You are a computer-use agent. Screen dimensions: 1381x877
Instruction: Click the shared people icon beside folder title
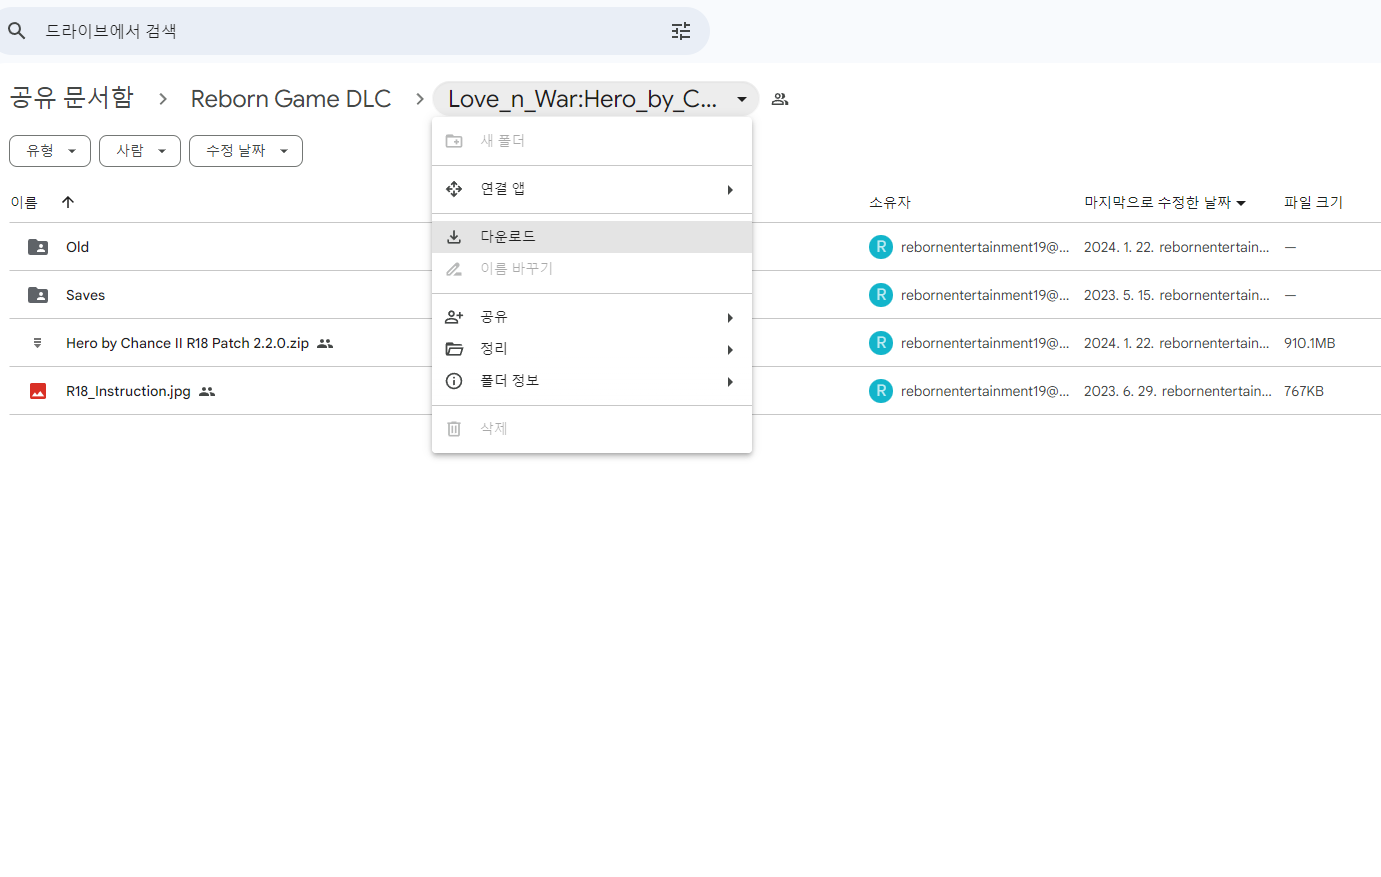780,99
